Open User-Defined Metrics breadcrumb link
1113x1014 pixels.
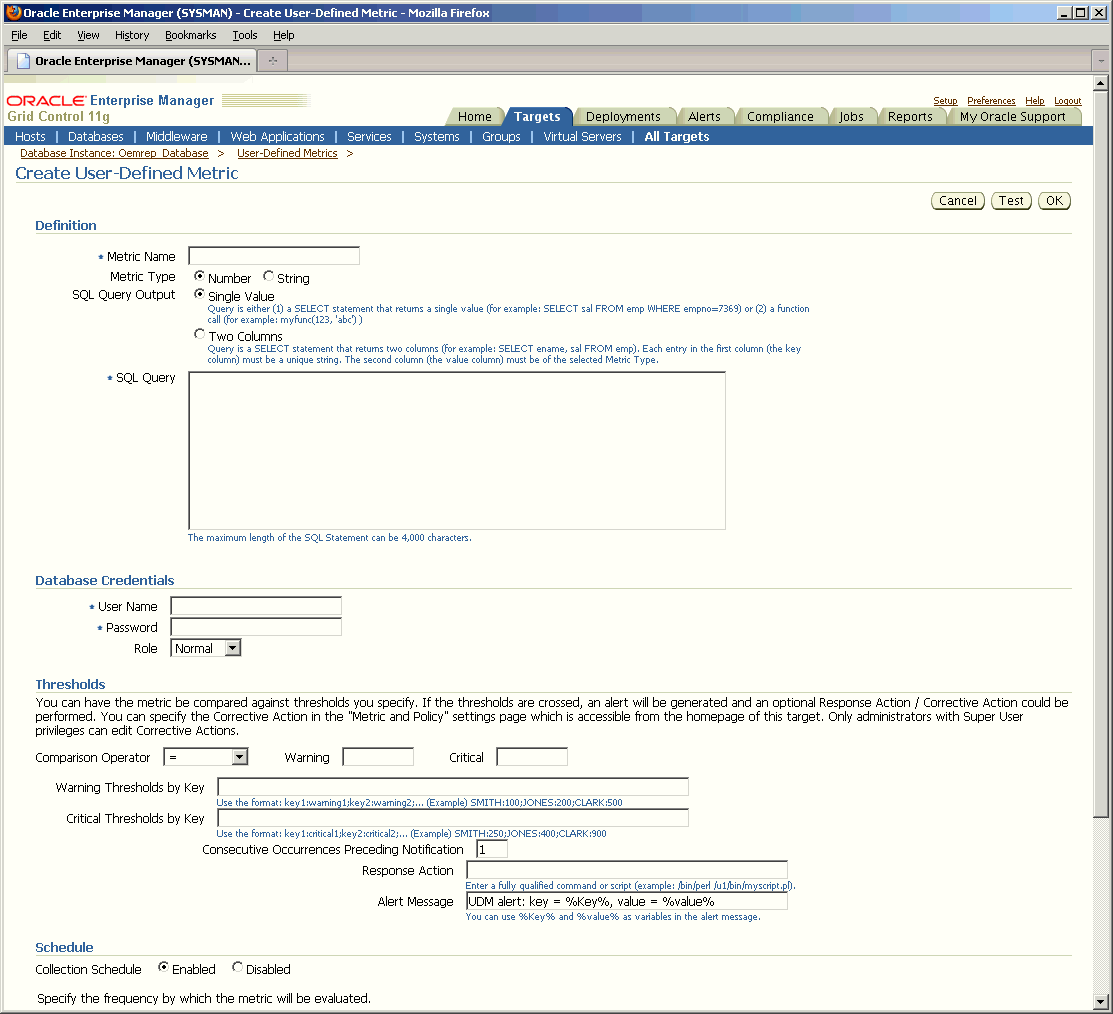[287, 153]
